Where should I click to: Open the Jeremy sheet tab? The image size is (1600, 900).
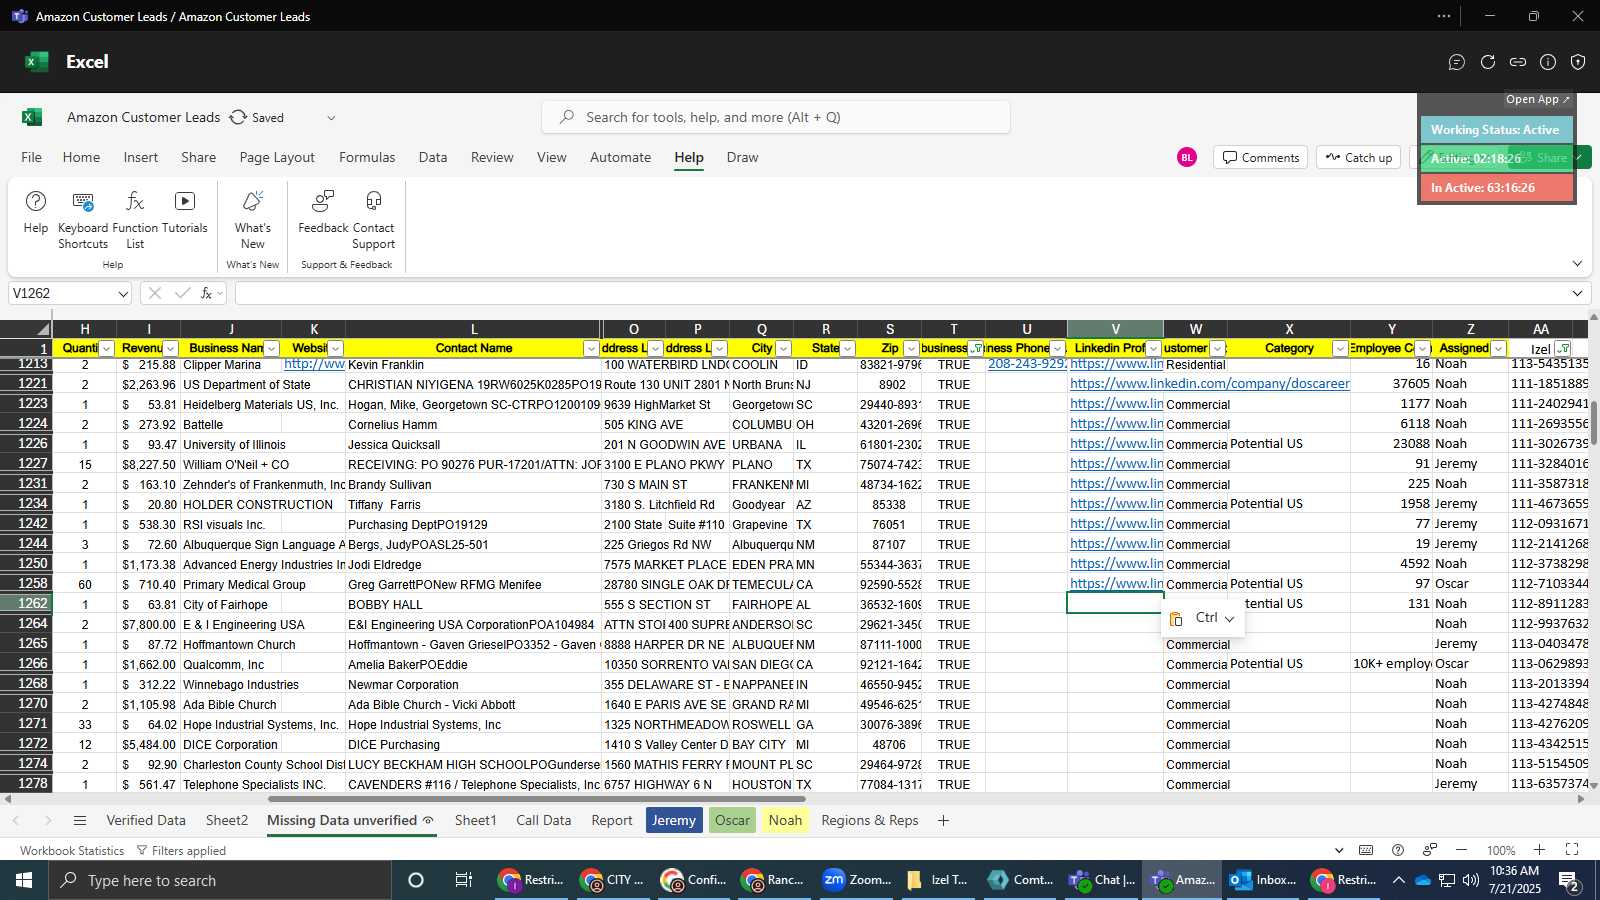pyautogui.click(x=674, y=820)
